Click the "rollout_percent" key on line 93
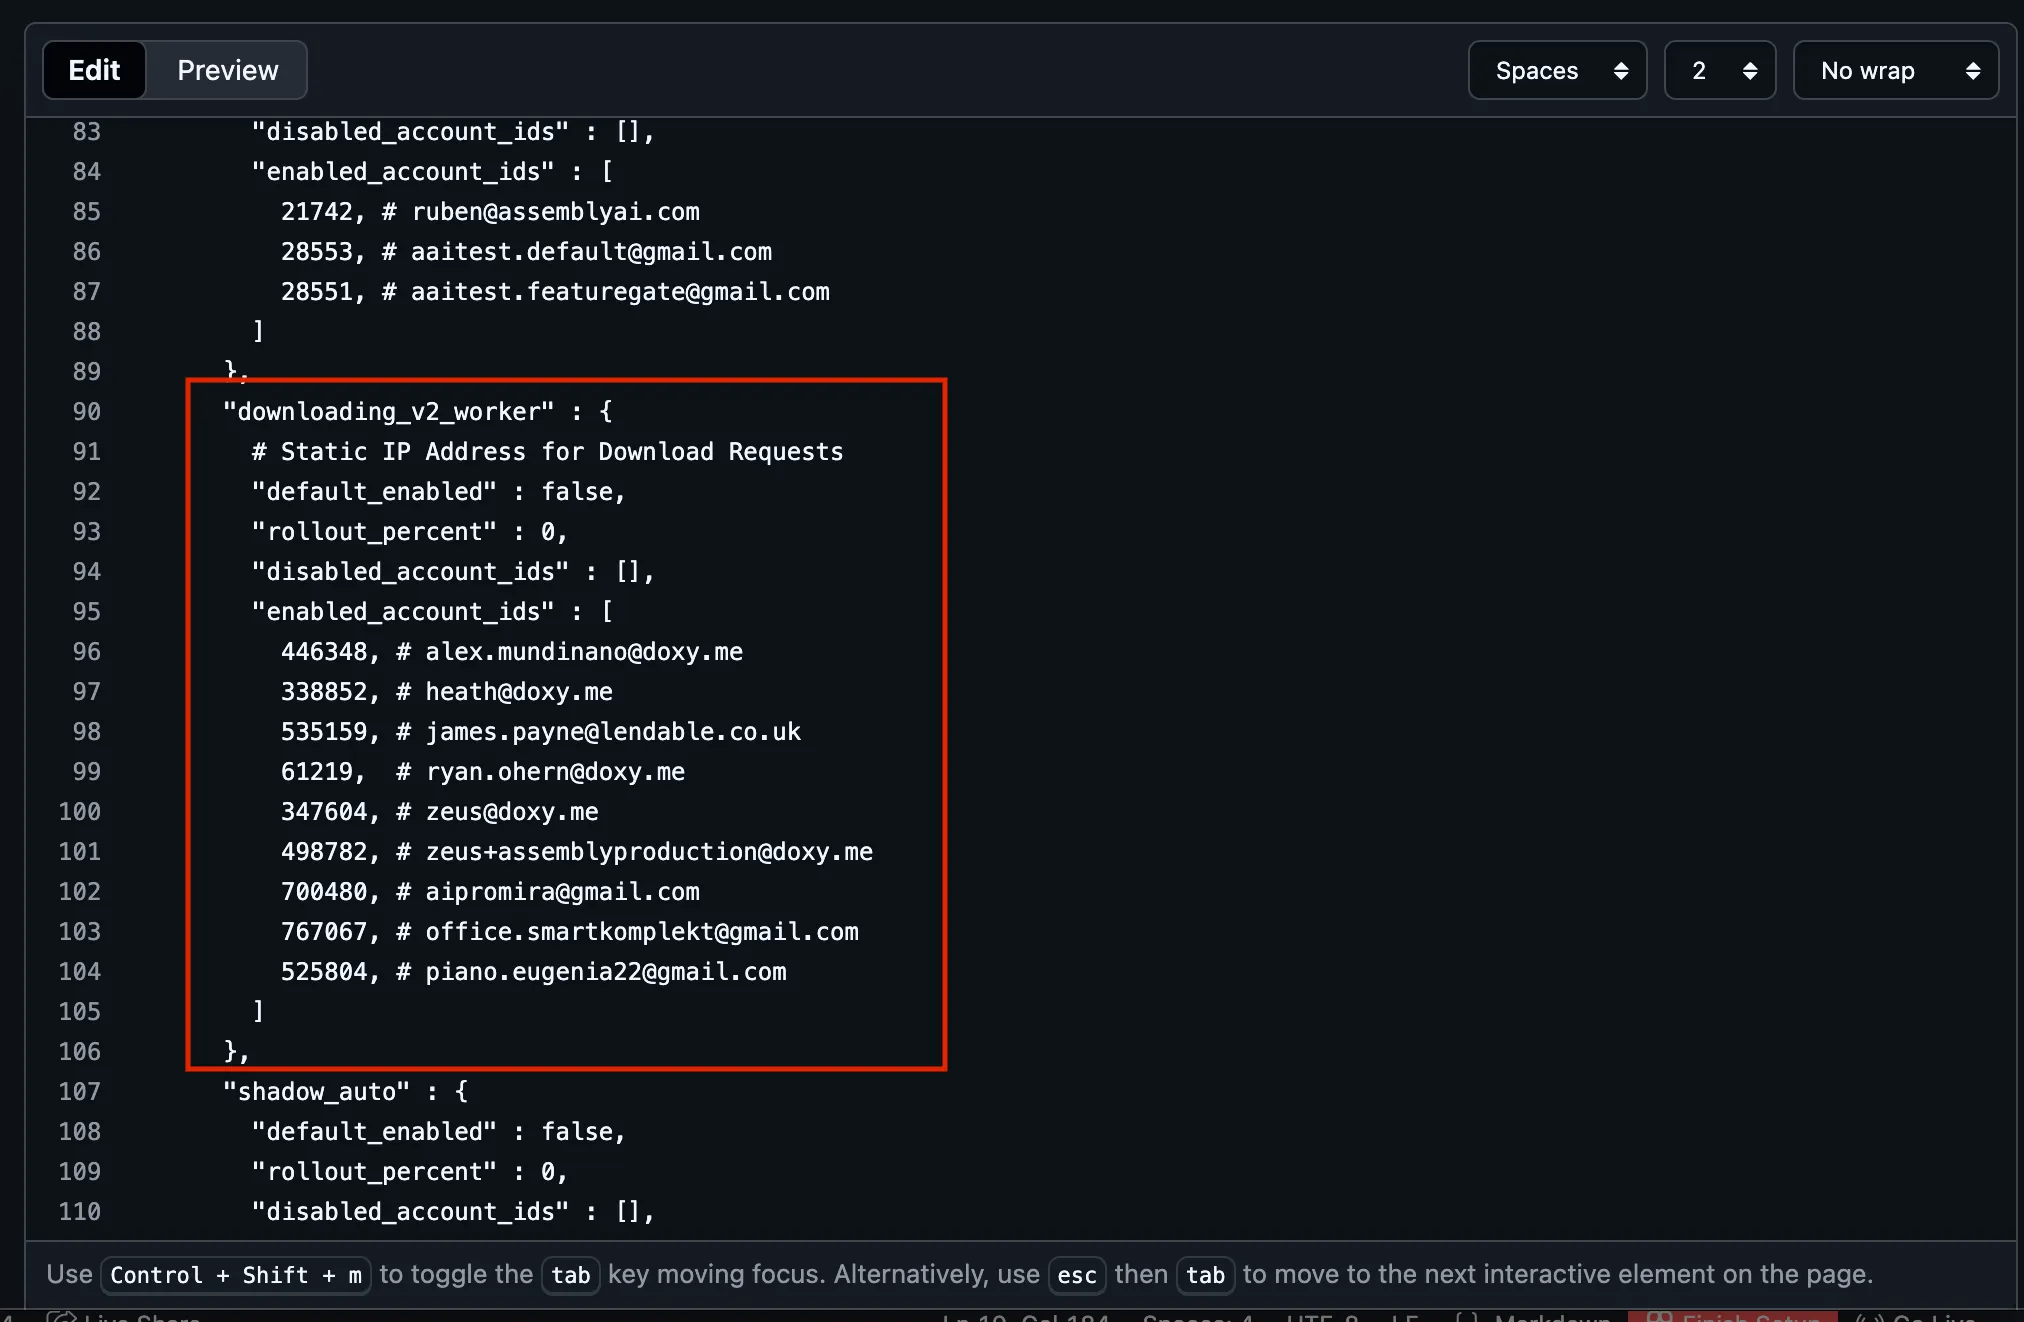 click(x=374, y=531)
